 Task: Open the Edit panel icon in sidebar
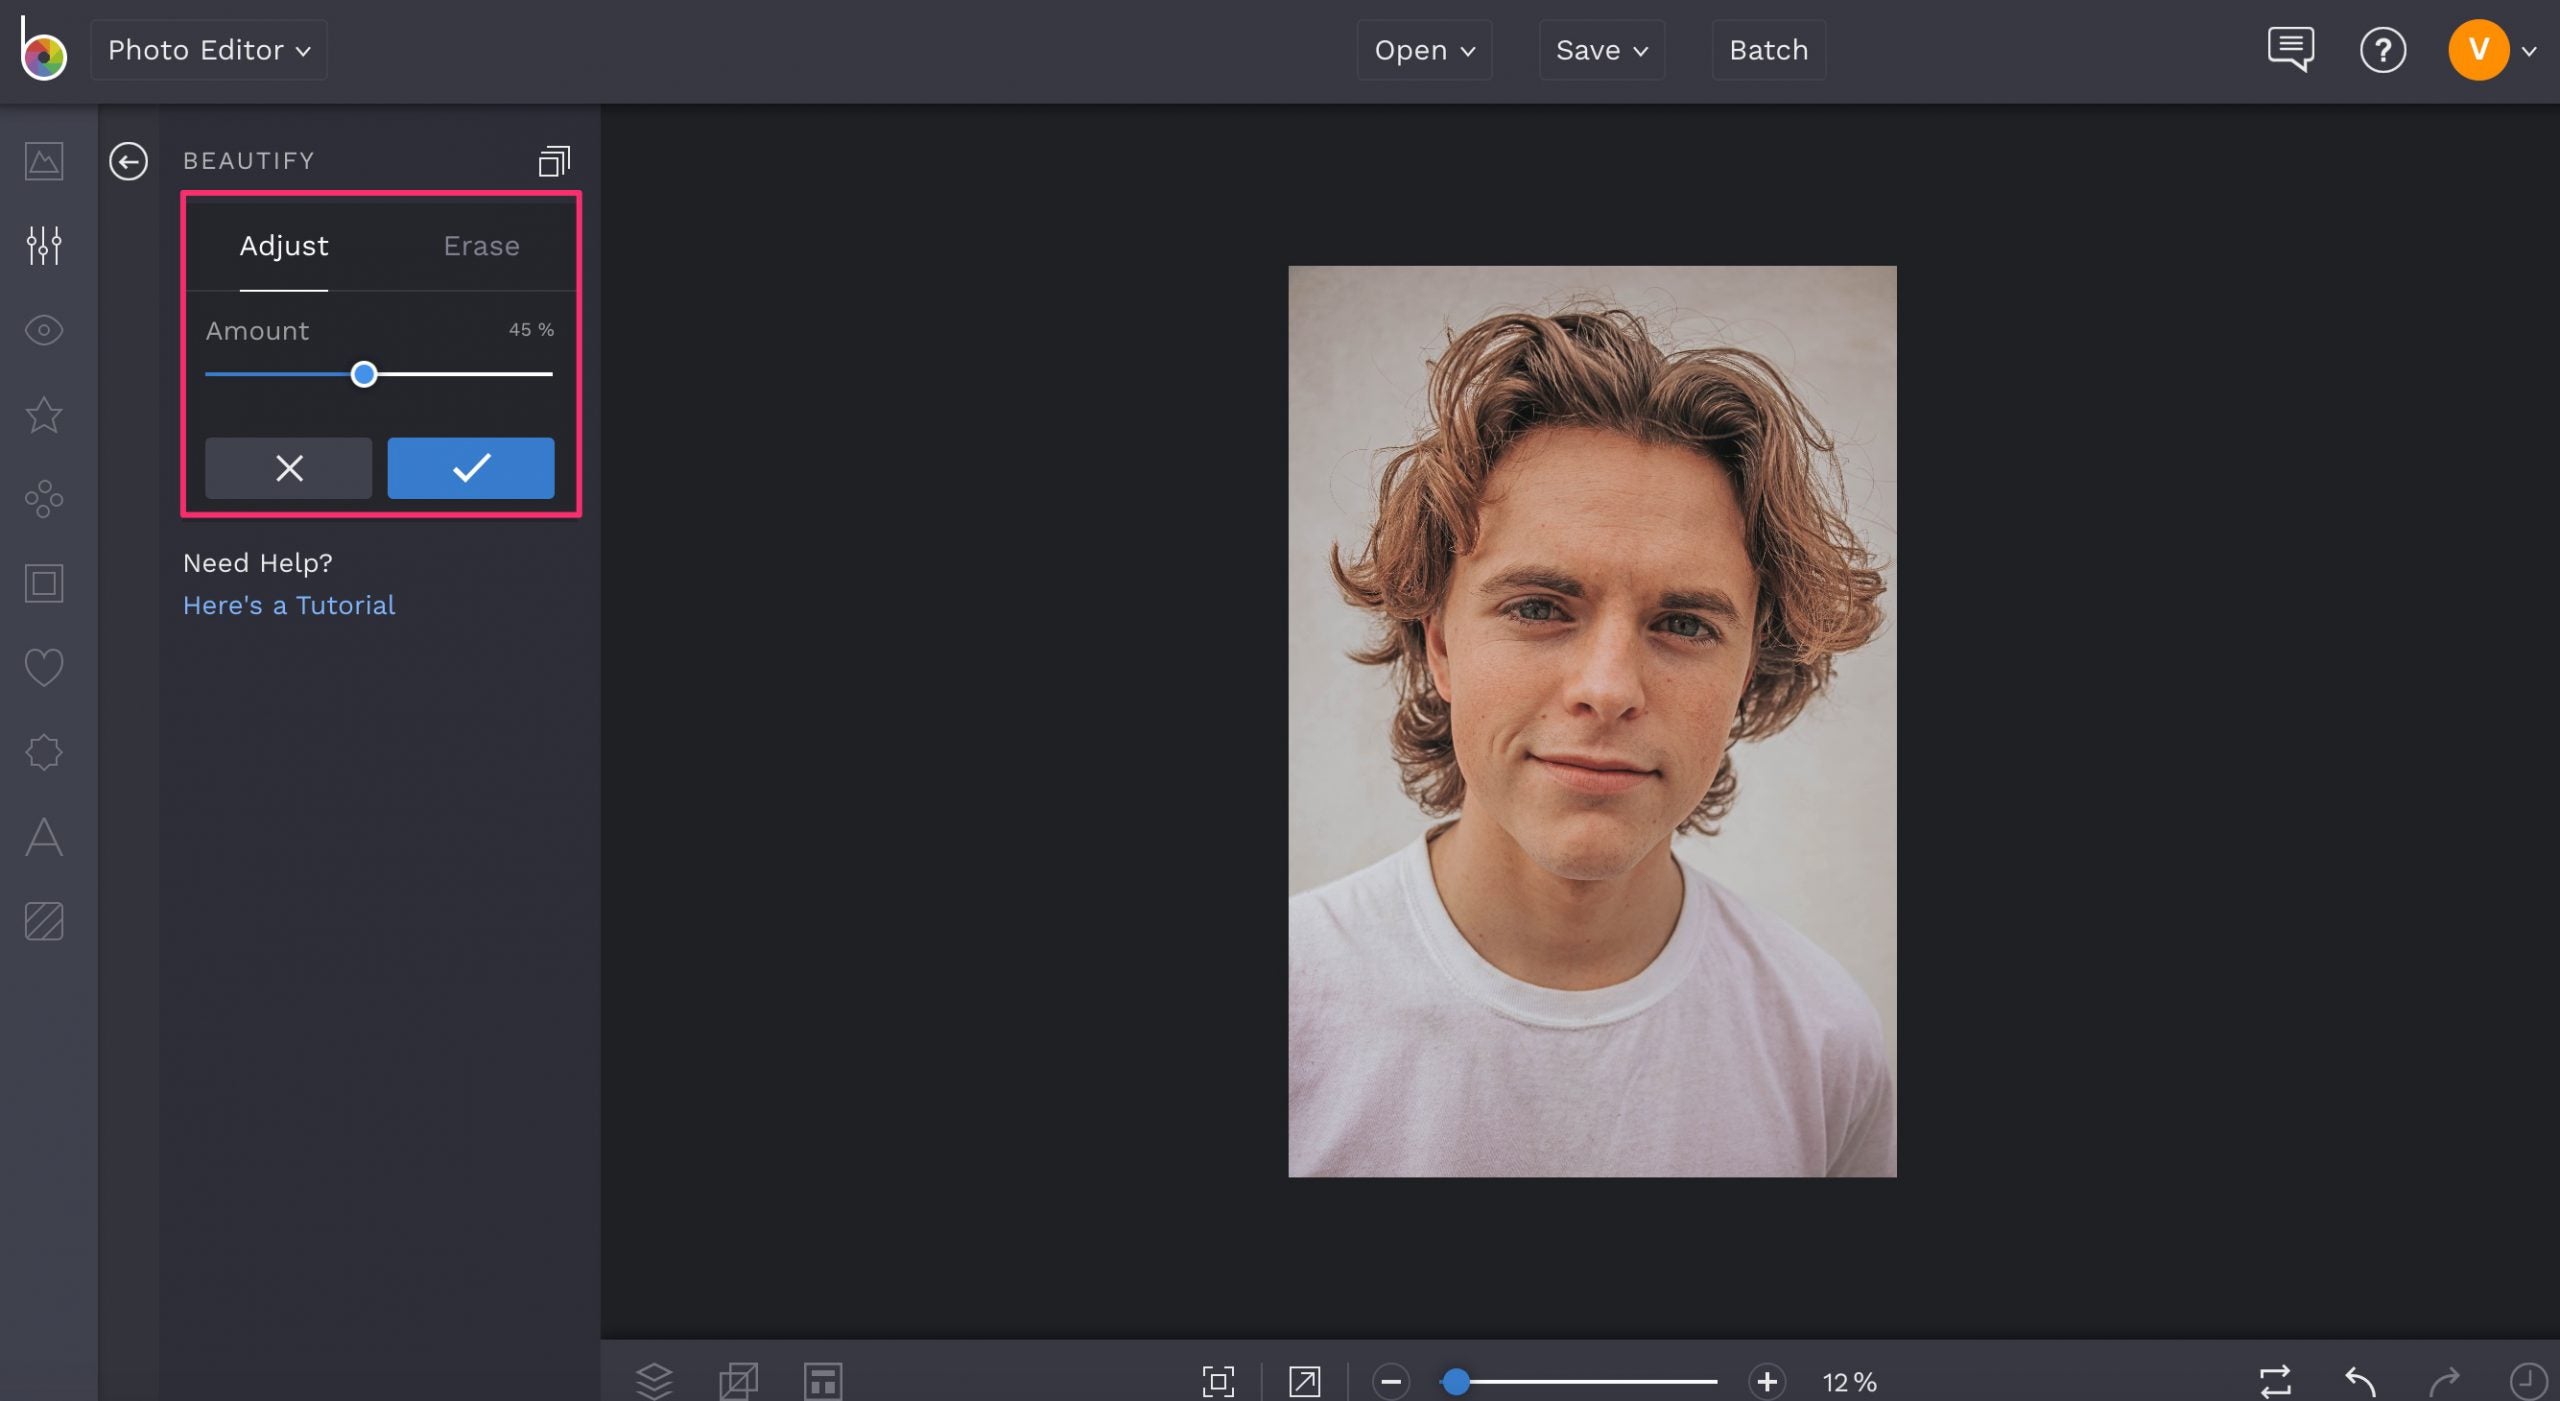click(x=42, y=246)
